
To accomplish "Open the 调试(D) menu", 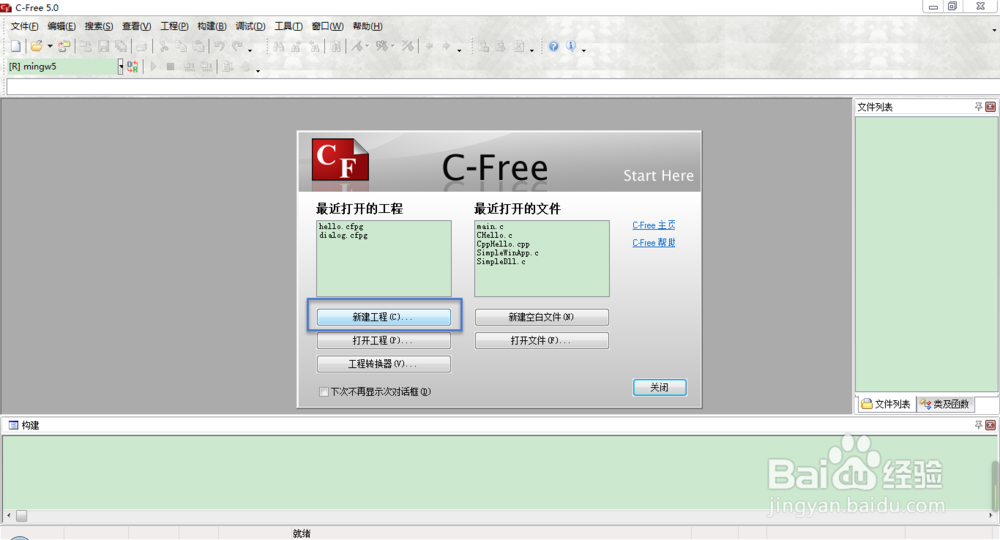I will pyautogui.click(x=250, y=26).
